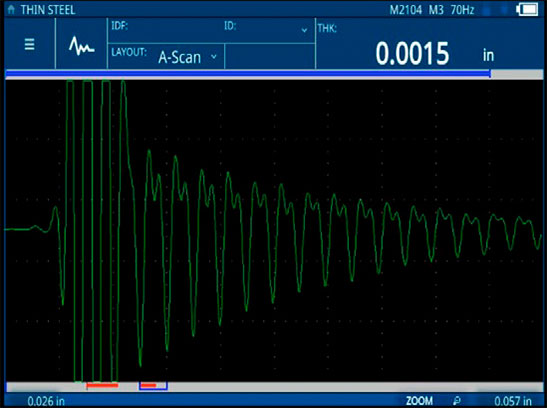Click the blue progress bar under header

click(248, 74)
